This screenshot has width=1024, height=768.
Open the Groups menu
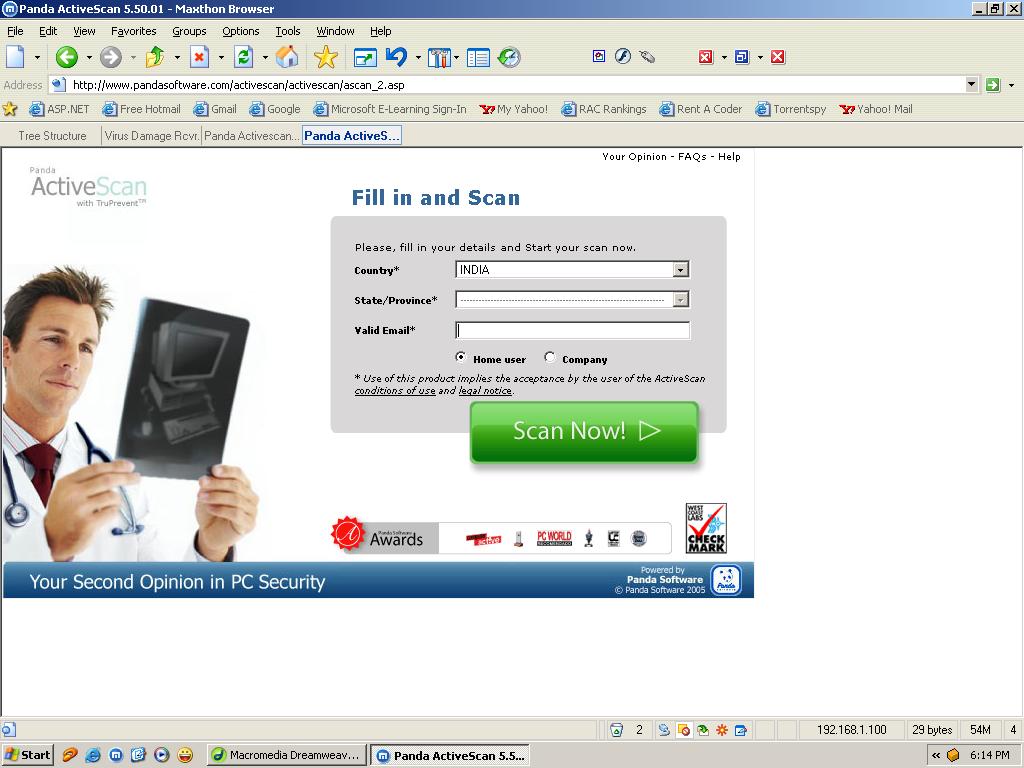coord(189,31)
